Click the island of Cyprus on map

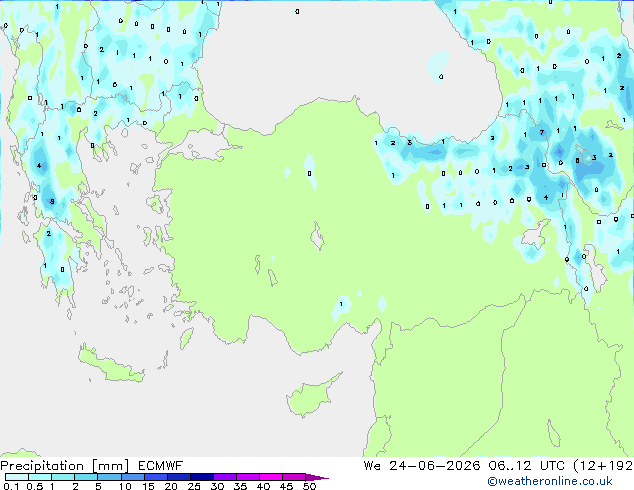coord(312,396)
